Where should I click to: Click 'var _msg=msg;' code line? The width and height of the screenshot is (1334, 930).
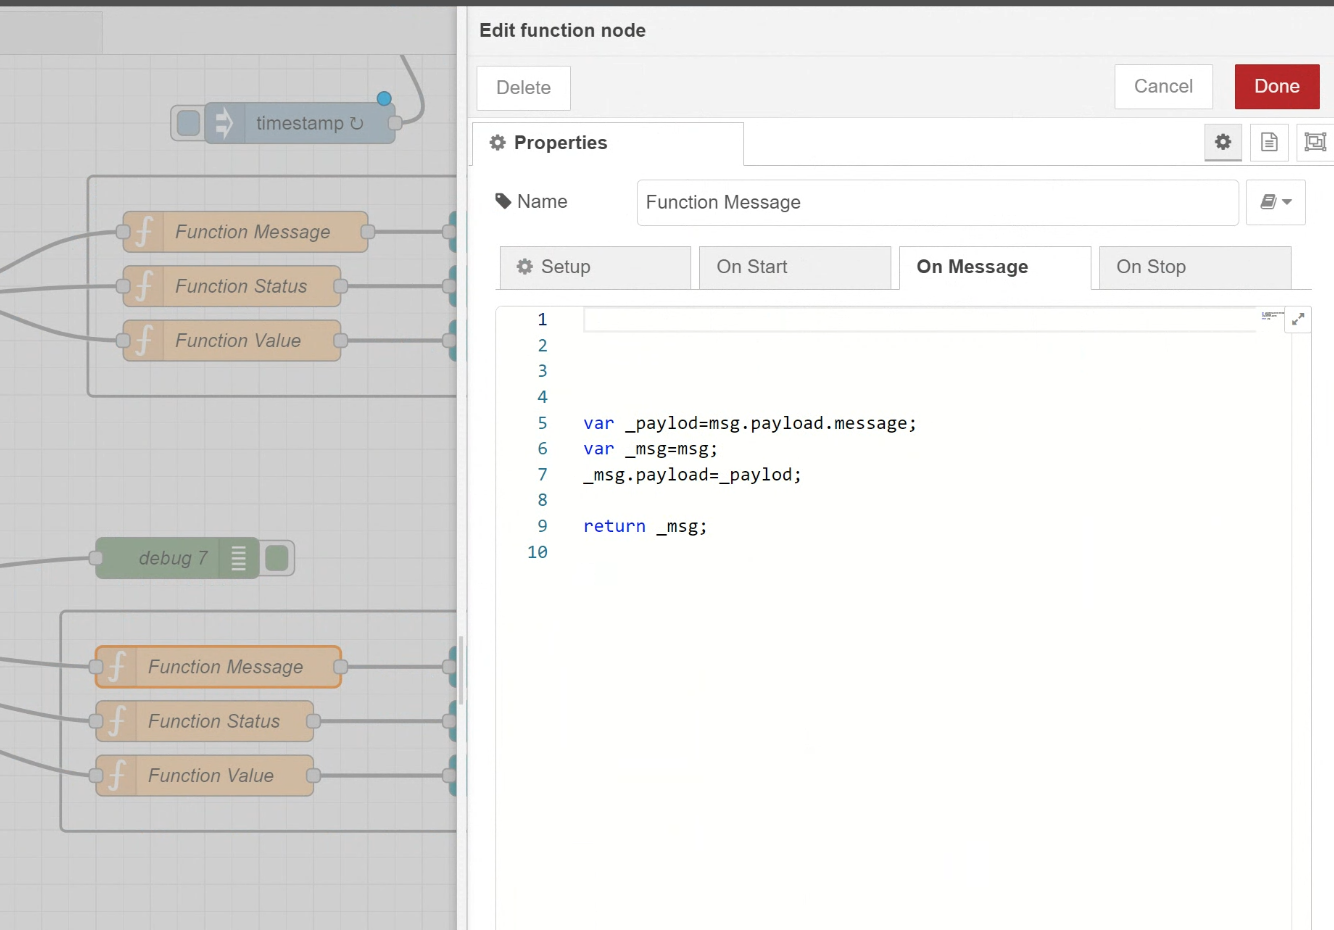650,449
